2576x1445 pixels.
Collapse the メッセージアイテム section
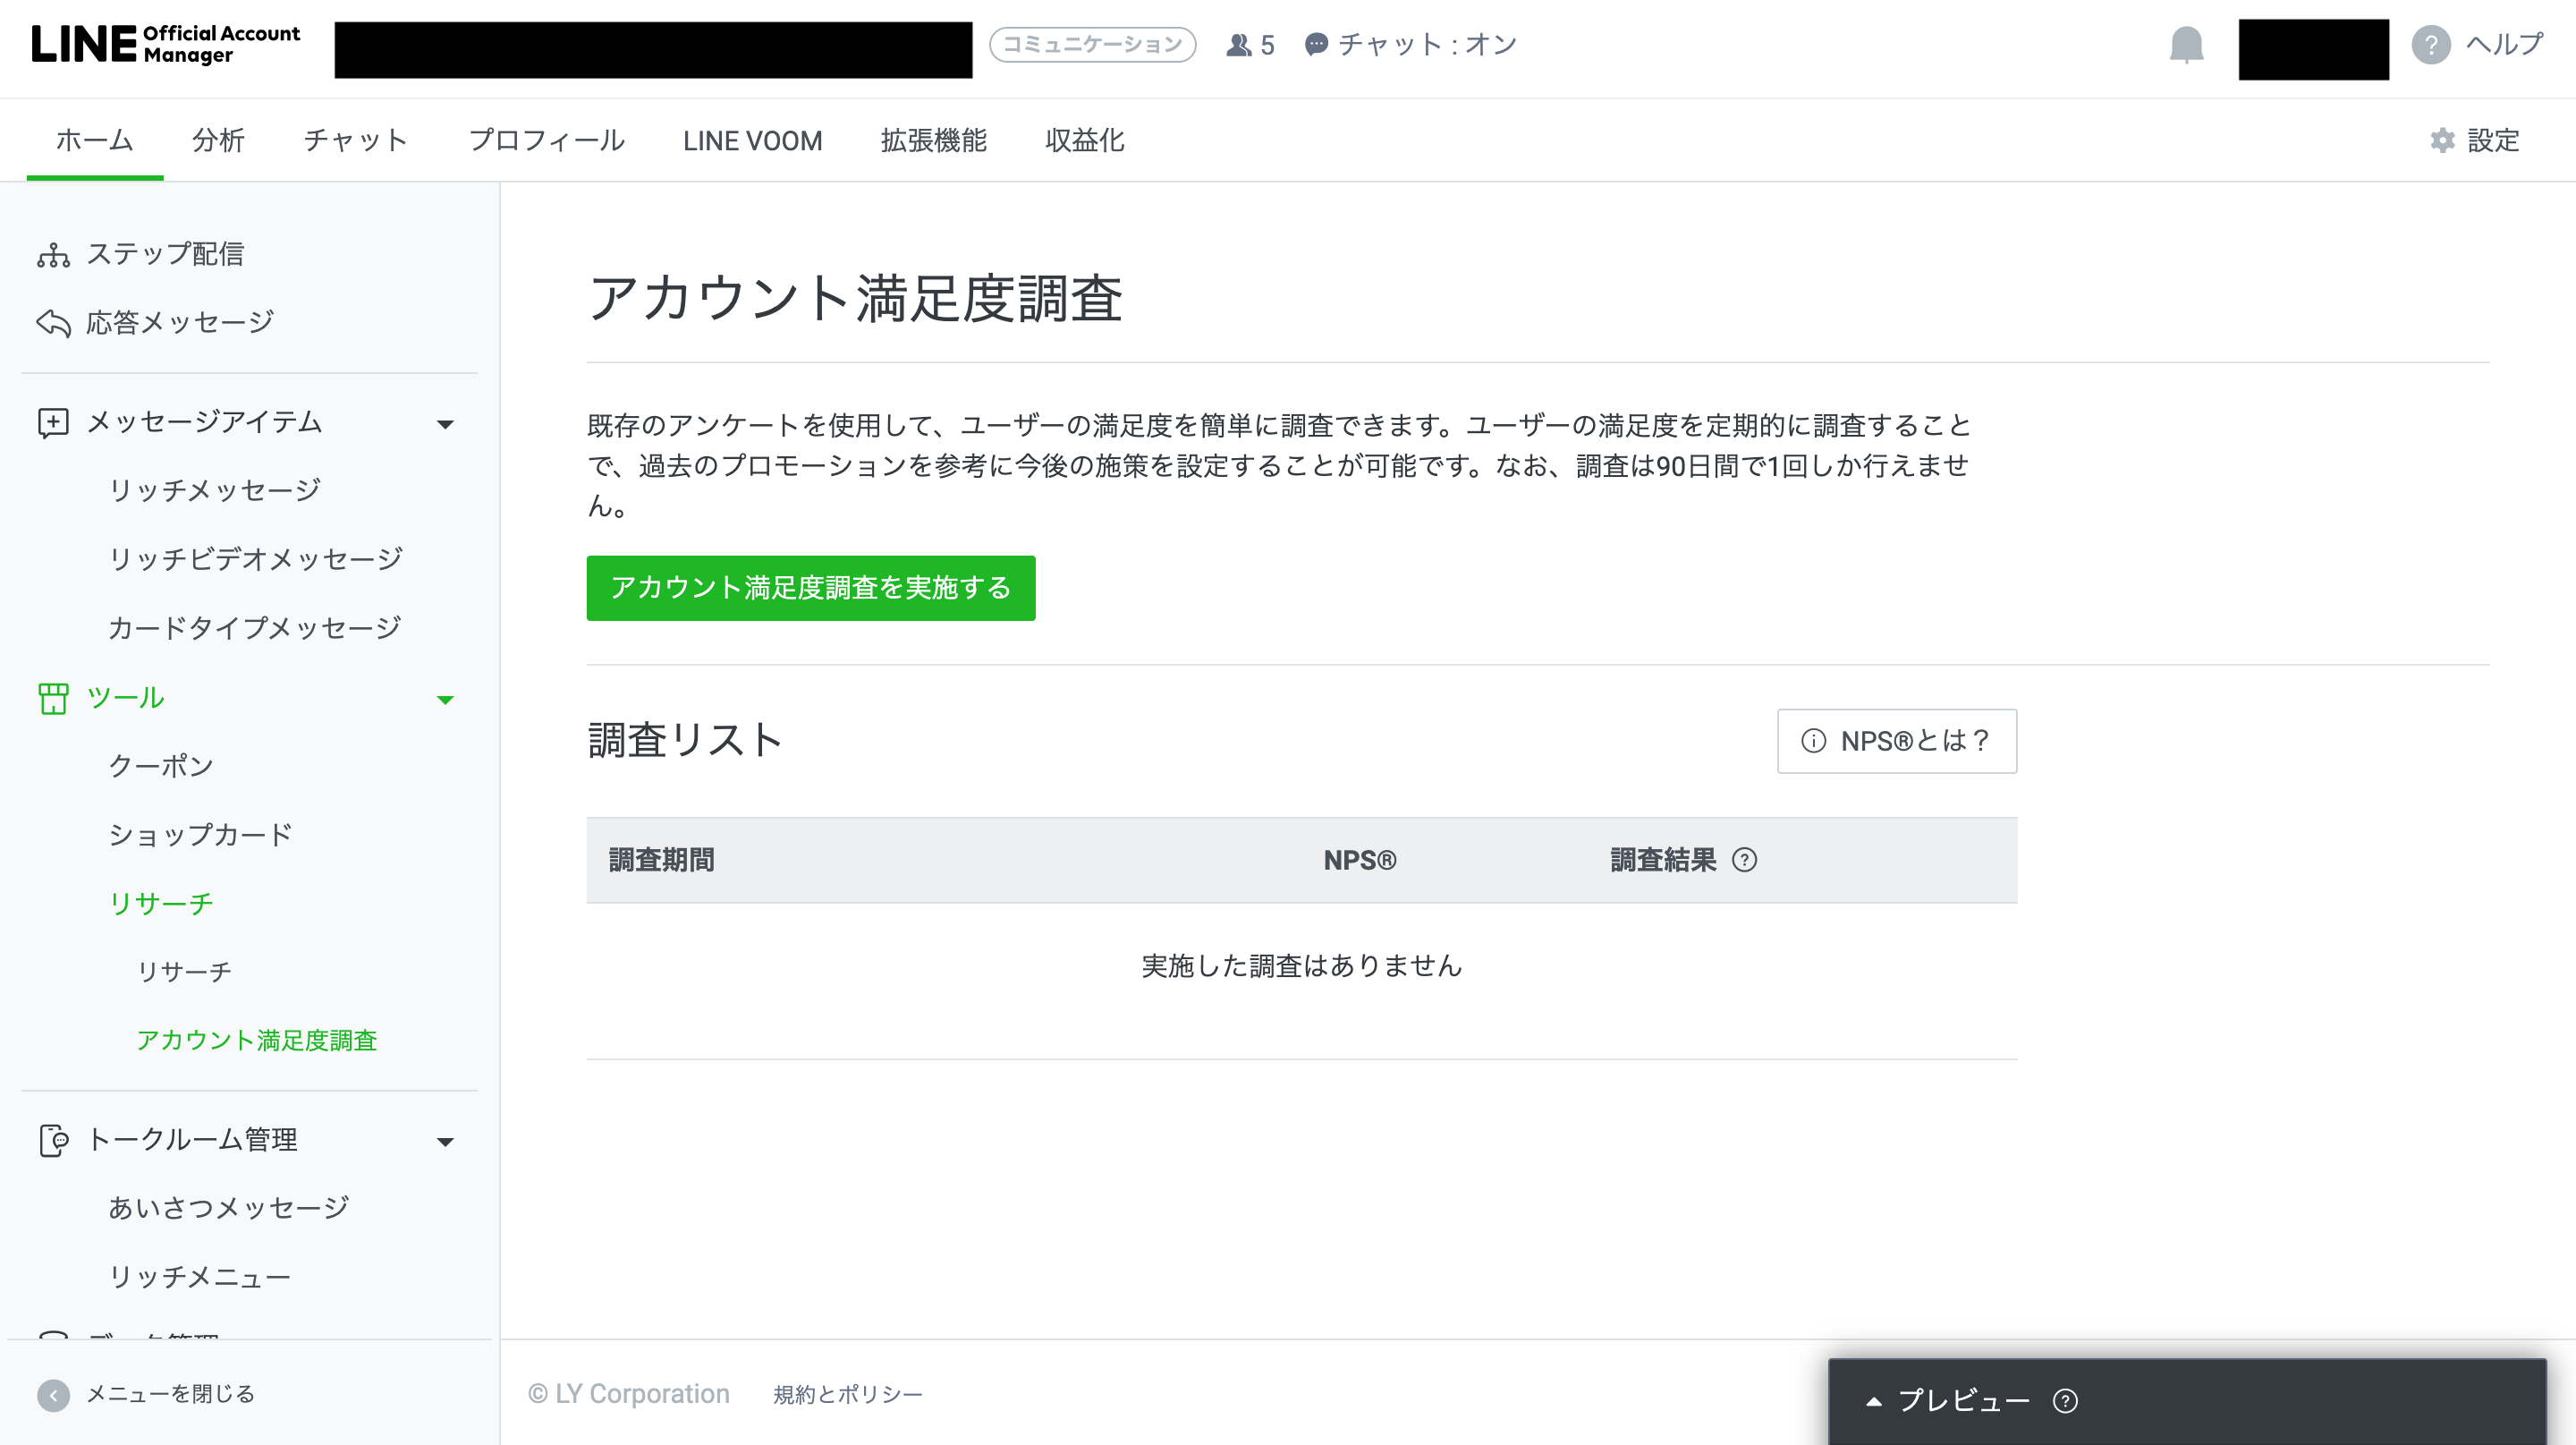pos(445,424)
